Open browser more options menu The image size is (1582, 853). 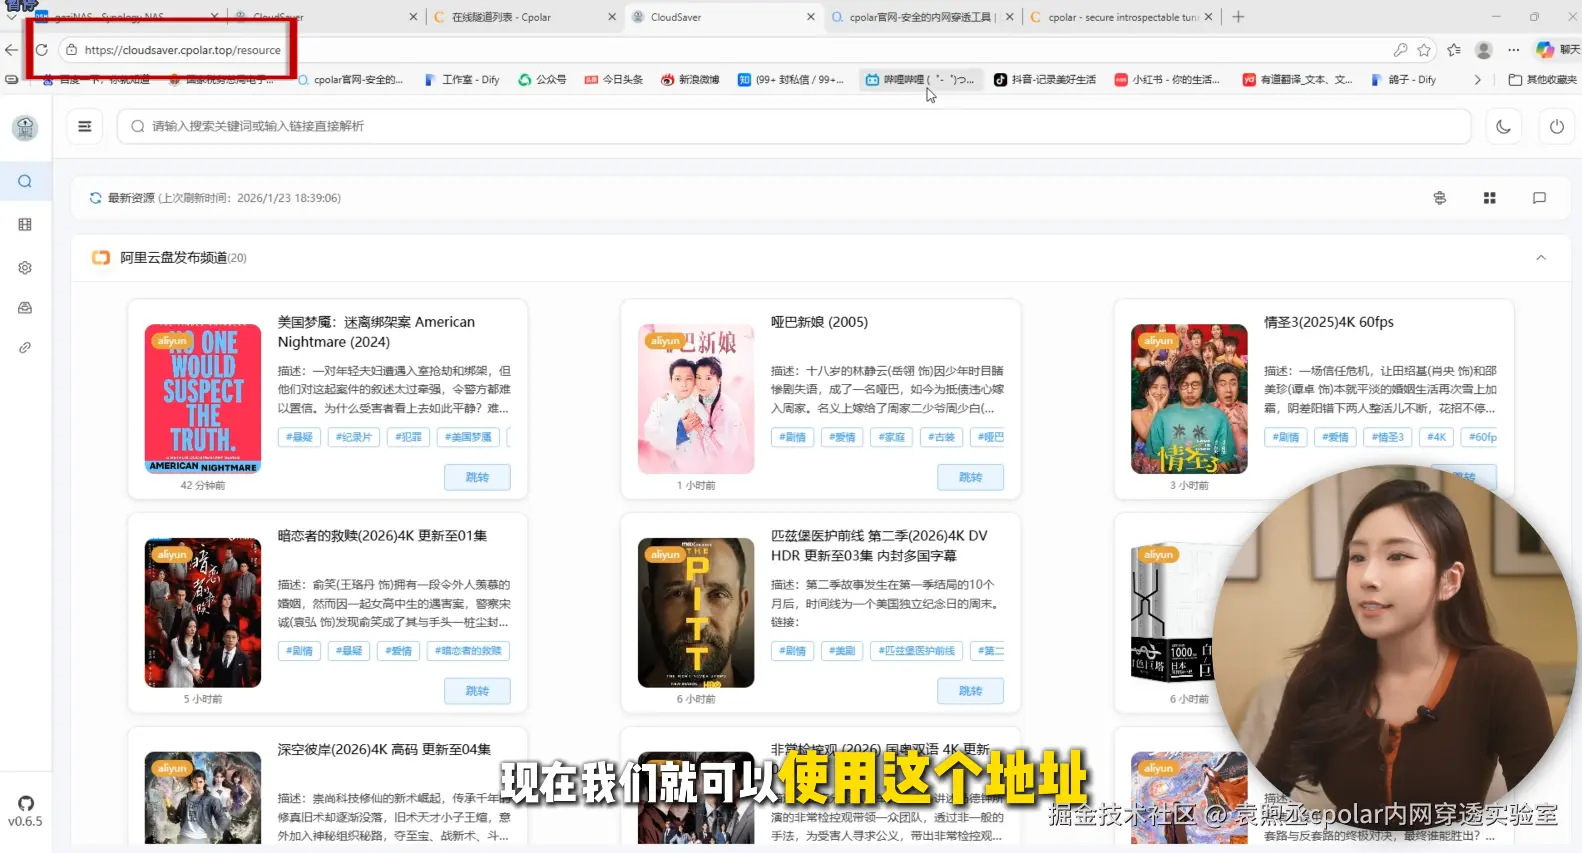point(1514,50)
